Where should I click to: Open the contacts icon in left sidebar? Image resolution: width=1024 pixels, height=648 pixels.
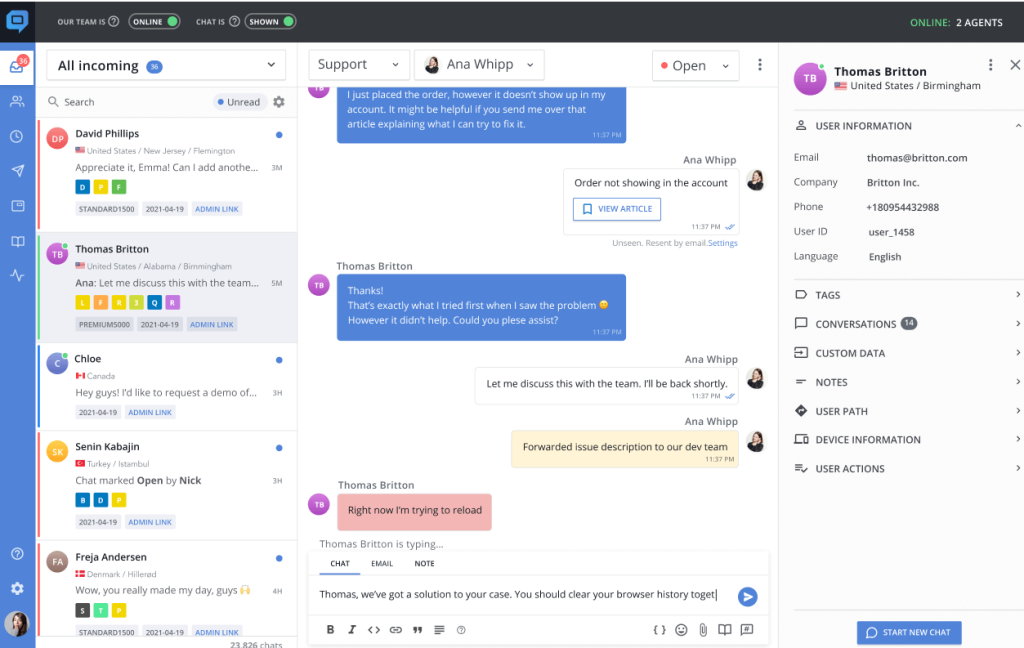pyautogui.click(x=18, y=101)
